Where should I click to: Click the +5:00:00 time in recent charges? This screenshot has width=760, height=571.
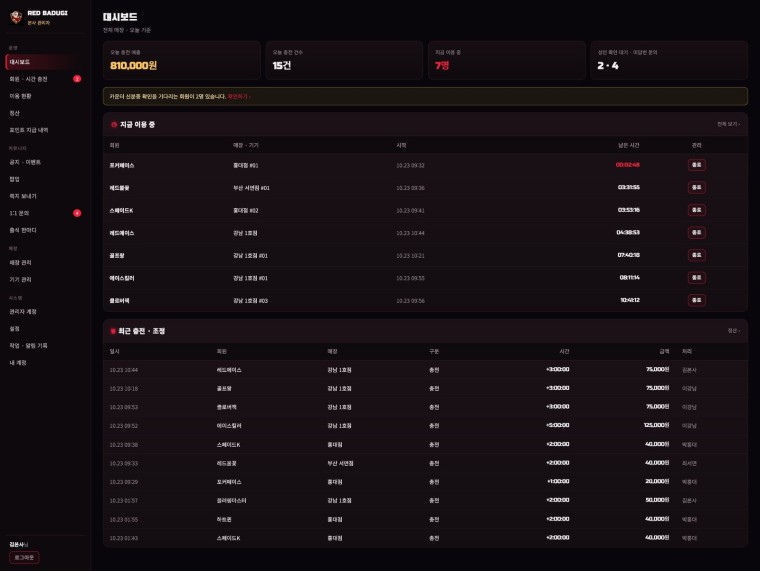click(x=557, y=425)
